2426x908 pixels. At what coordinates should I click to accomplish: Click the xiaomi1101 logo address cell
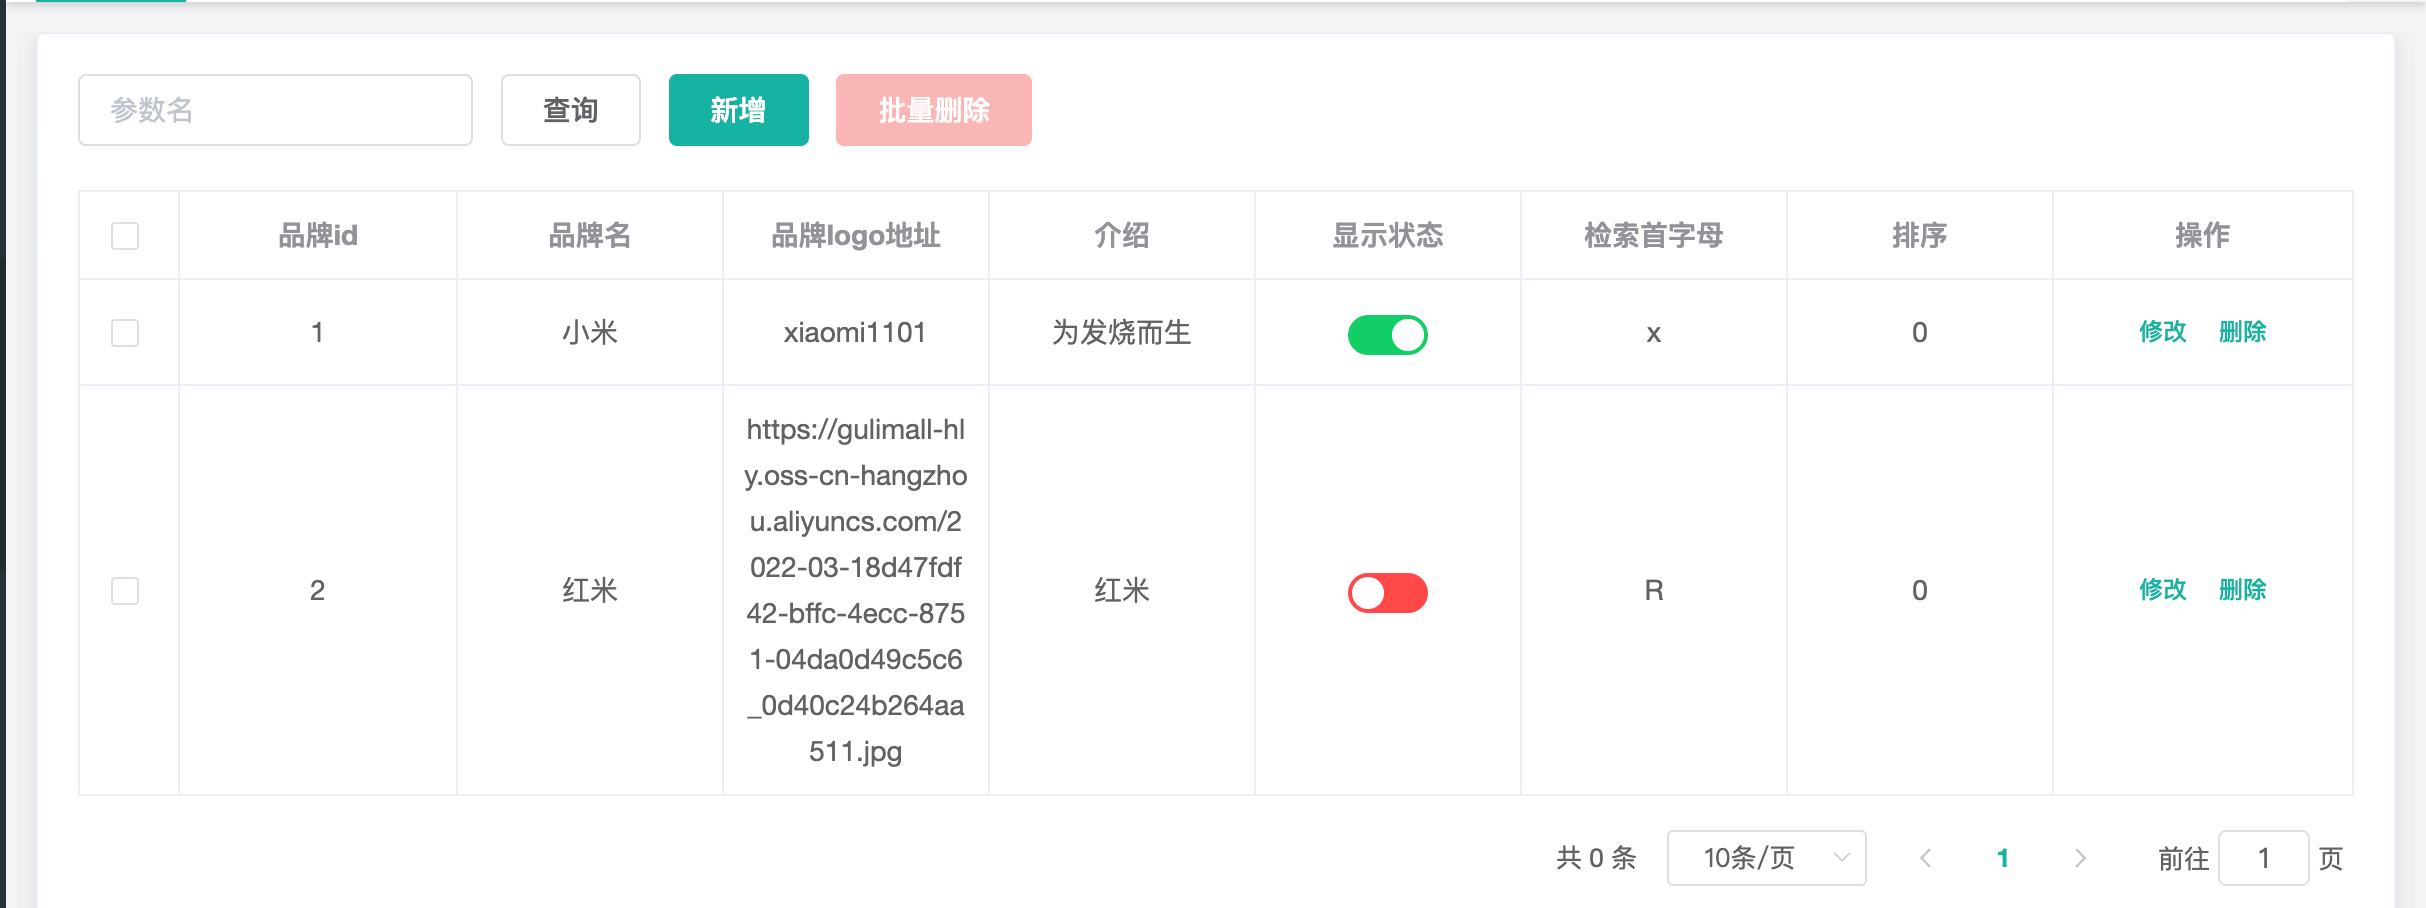pos(855,332)
